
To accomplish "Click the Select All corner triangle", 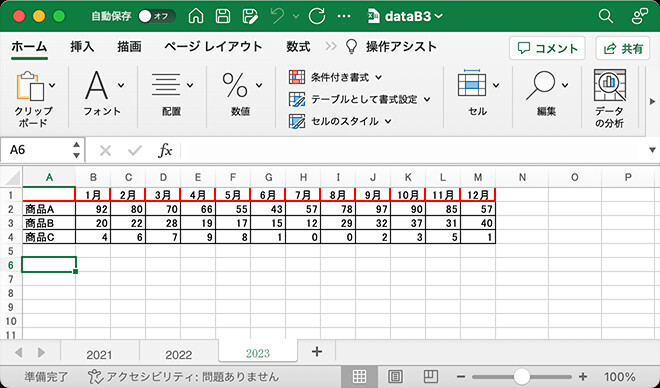I will tap(12, 178).
